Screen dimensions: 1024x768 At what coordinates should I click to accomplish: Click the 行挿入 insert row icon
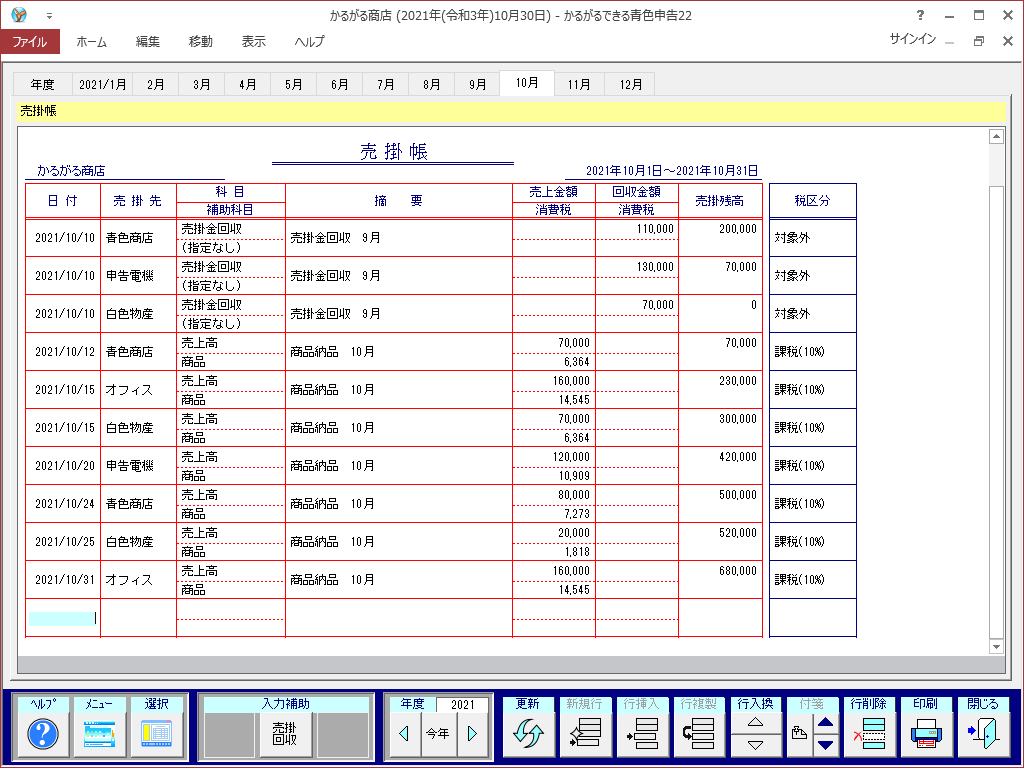[x=642, y=734]
